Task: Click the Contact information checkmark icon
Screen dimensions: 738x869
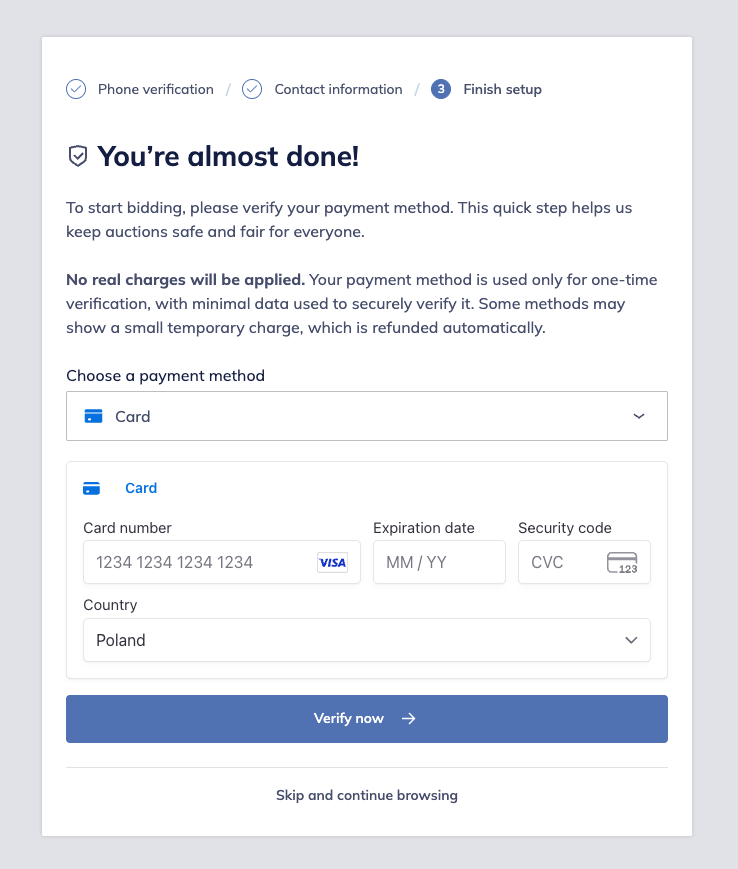Action: coord(253,89)
